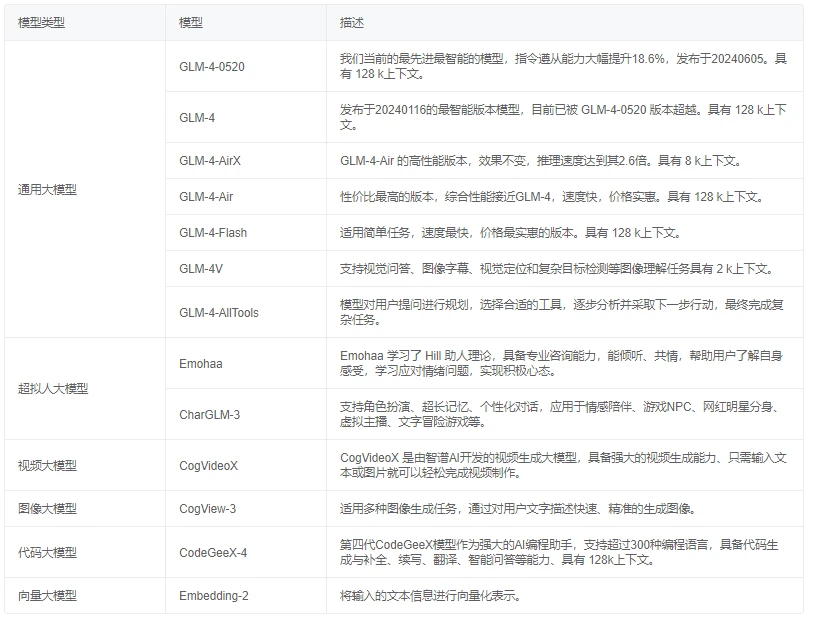
Task: Select the GLM-4V model entry
Action: [201, 269]
